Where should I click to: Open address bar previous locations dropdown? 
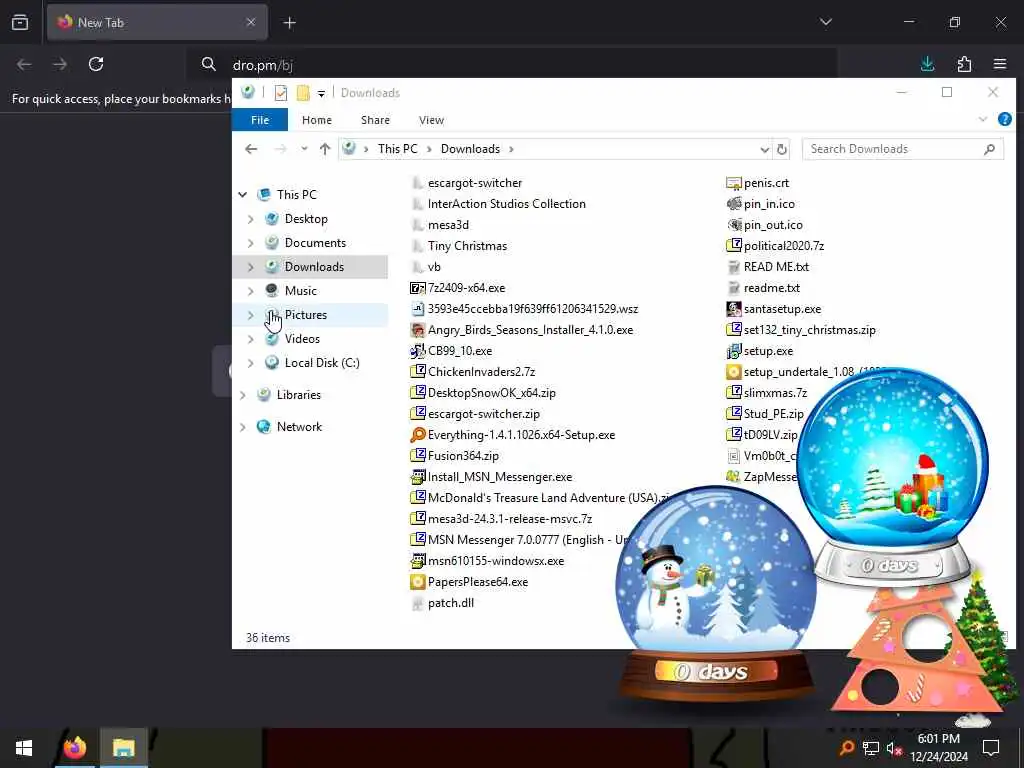(764, 150)
